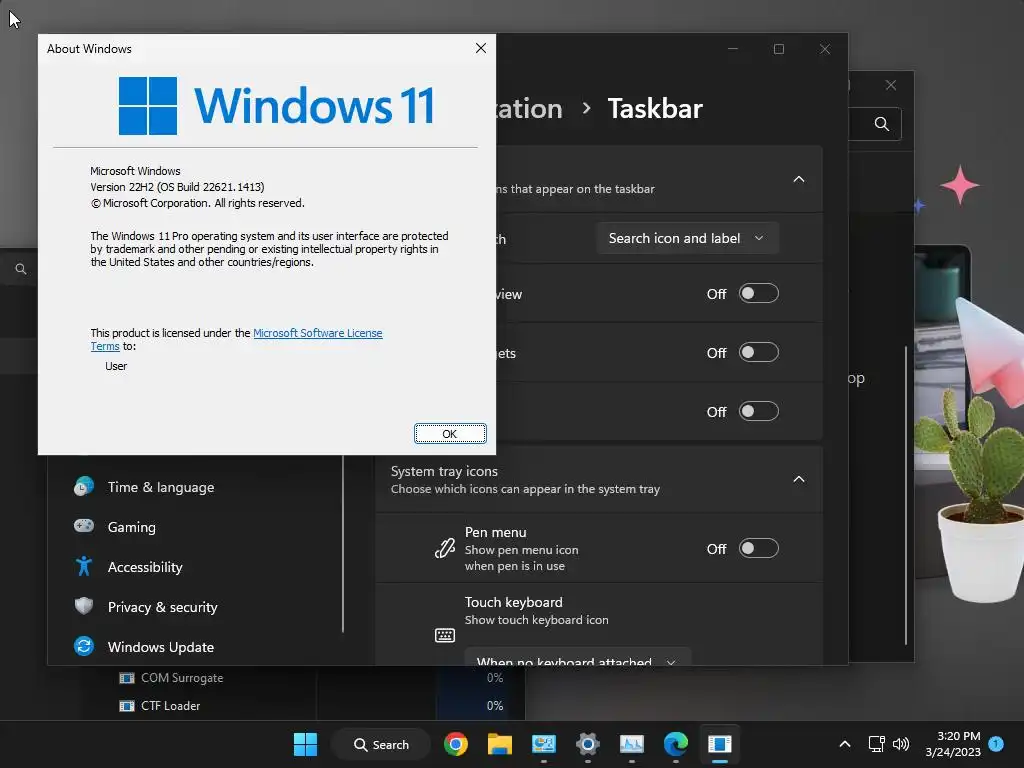Screen dimensions: 1024x768
Task: Show hidden system tray icons
Action: click(844, 744)
